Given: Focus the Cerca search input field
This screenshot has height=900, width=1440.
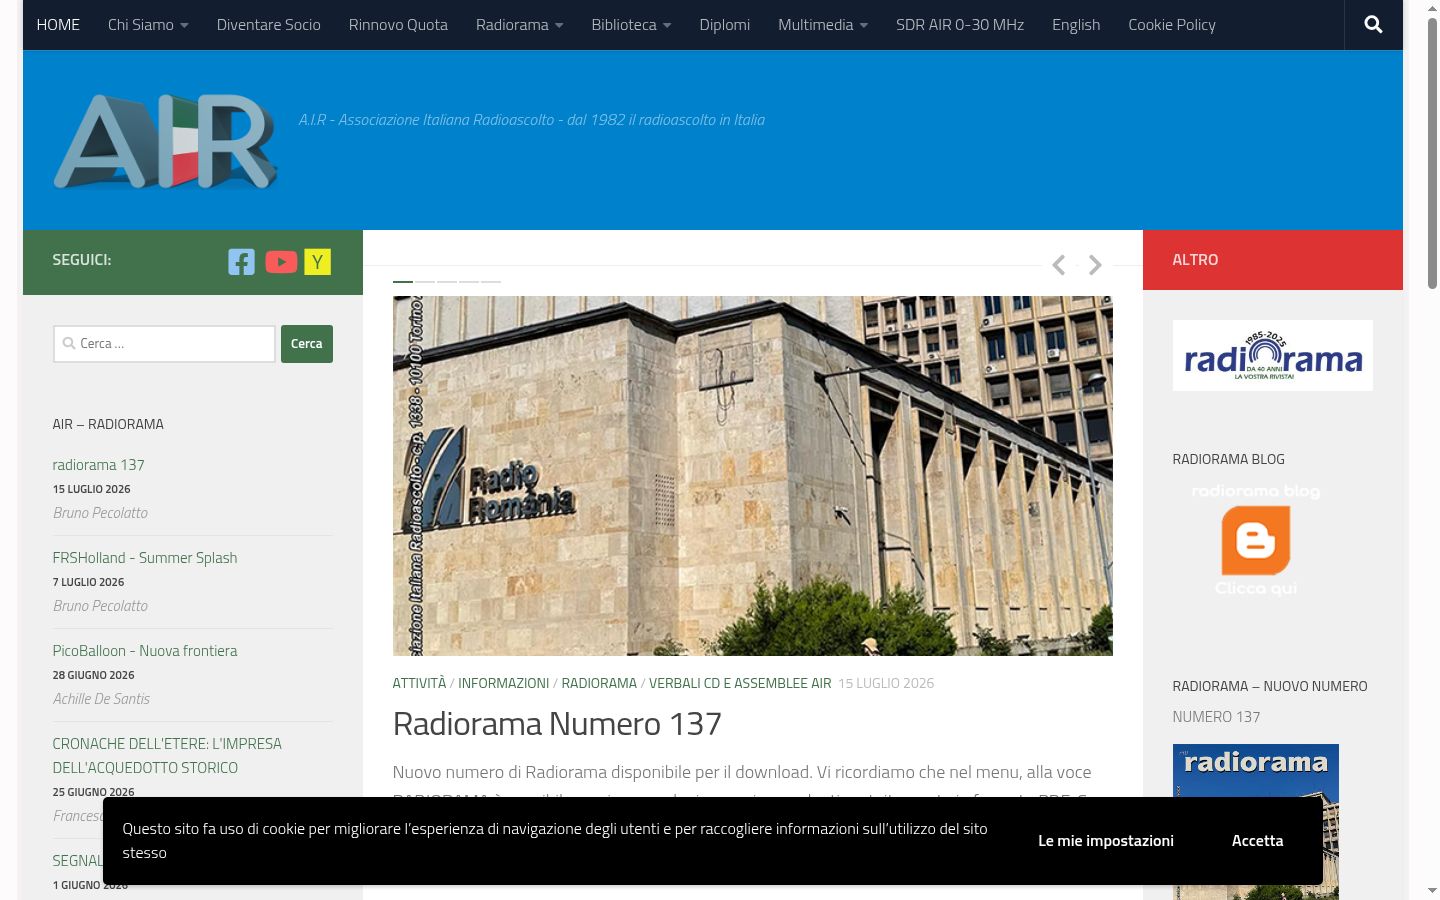Looking at the screenshot, I should point(164,344).
